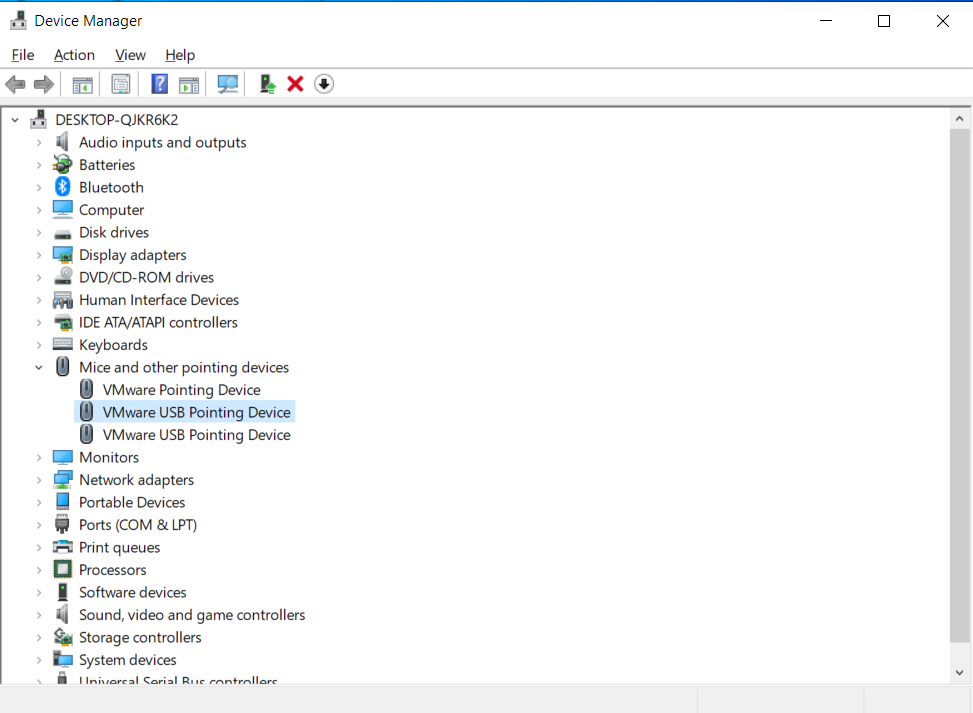Image resolution: width=973 pixels, height=713 pixels.
Task: Select the Processors label
Action: [x=112, y=570]
